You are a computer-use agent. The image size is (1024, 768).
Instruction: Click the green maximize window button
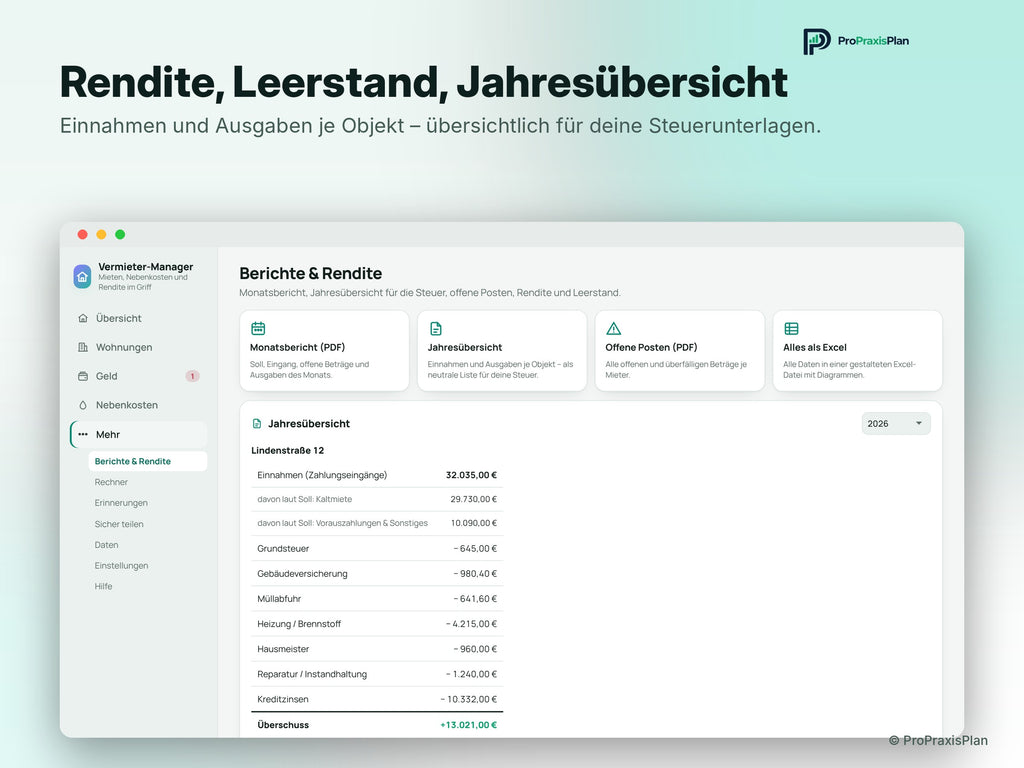[120, 234]
